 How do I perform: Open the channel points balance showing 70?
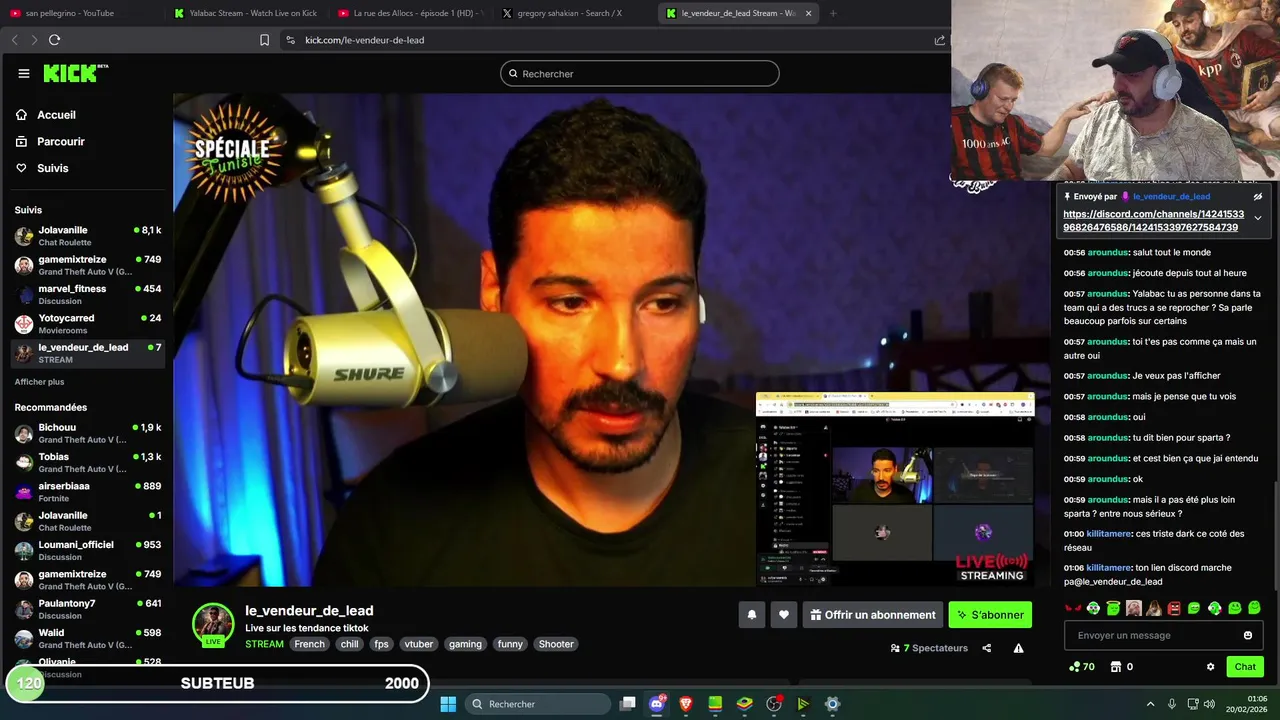(1082, 667)
